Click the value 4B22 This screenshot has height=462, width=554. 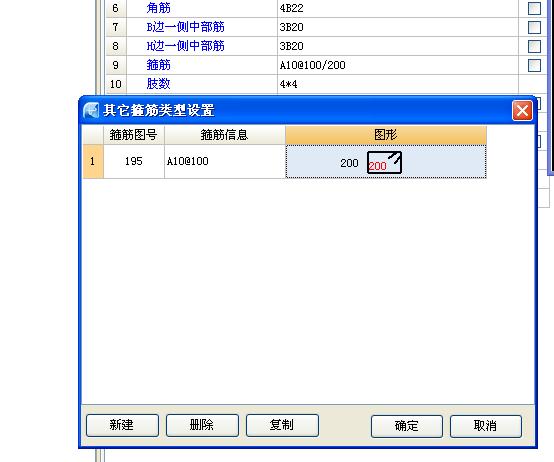[291, 8]
